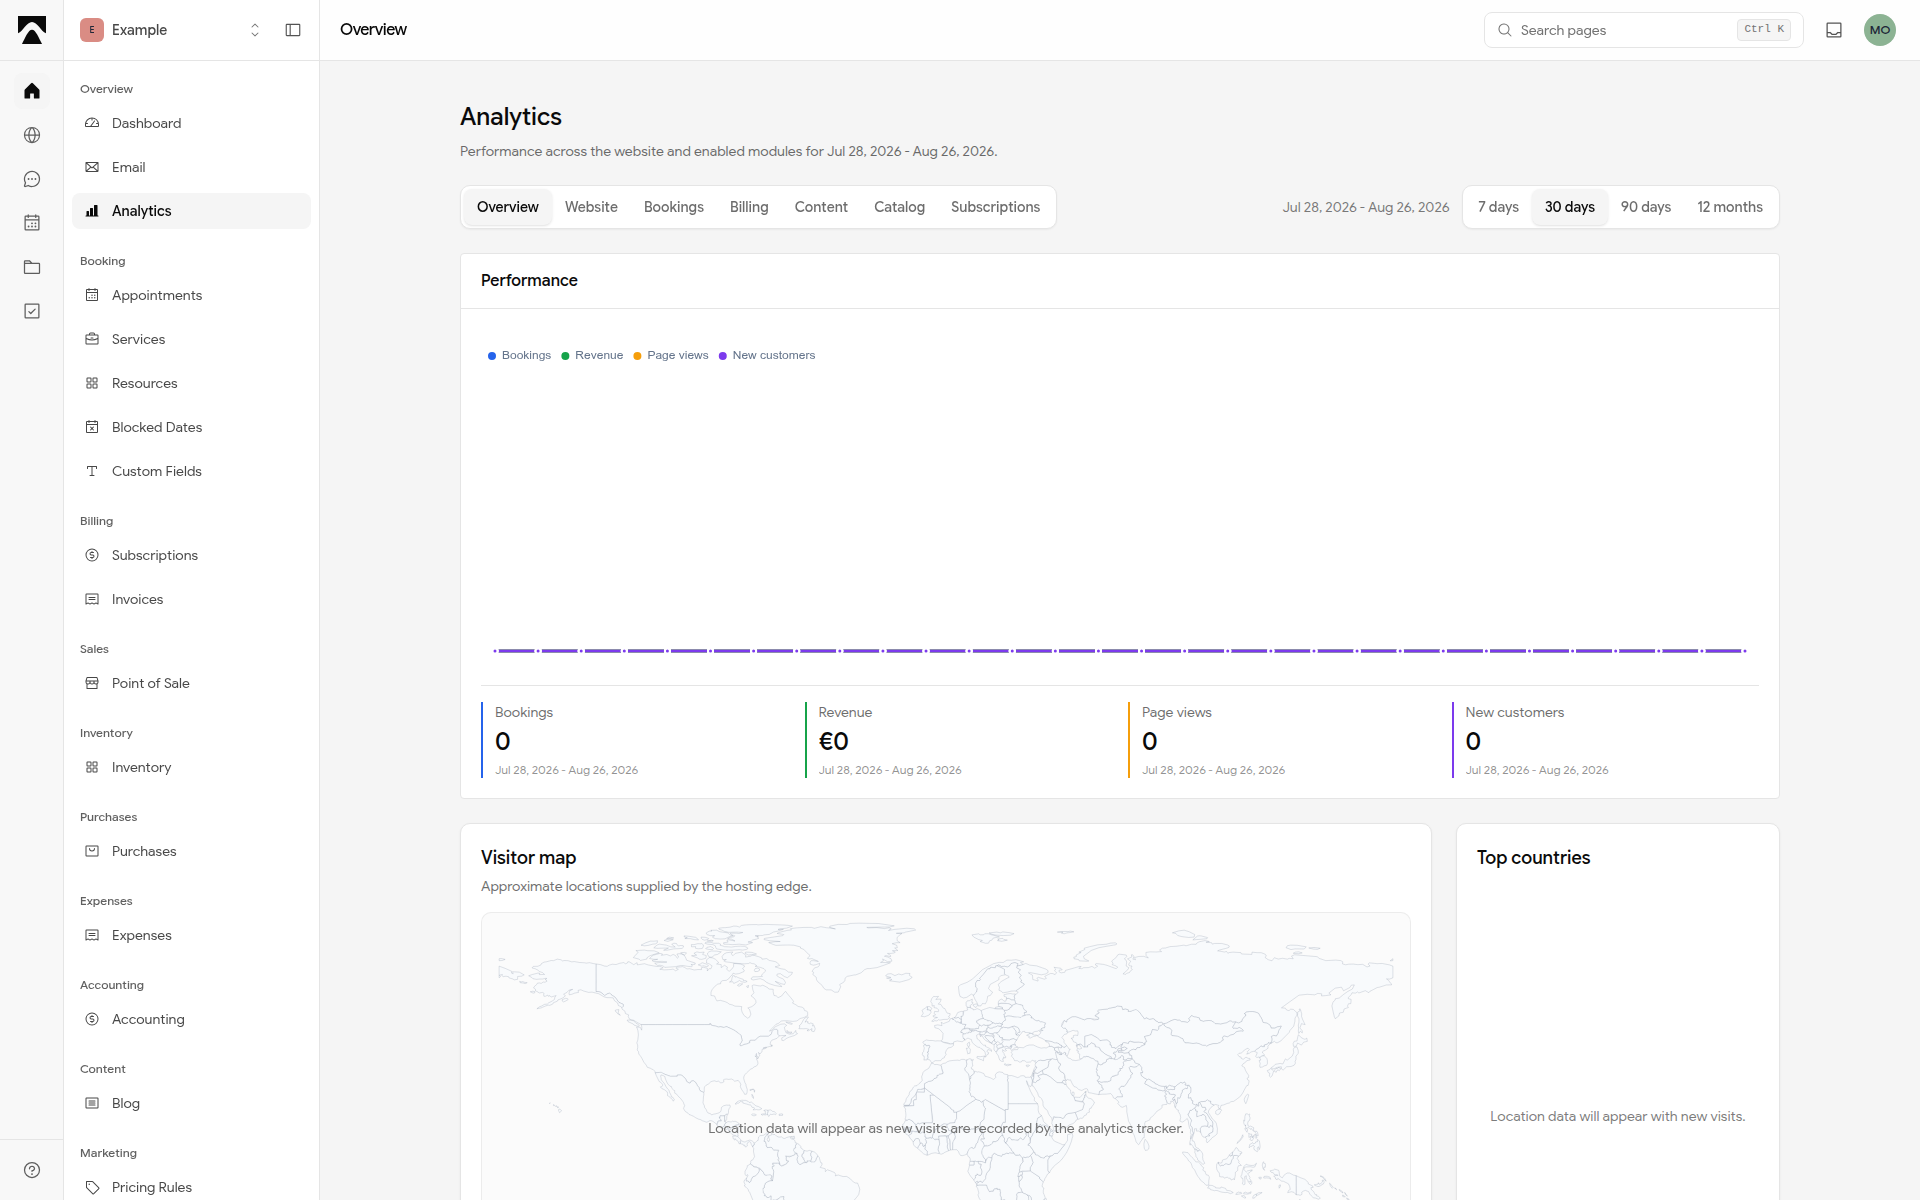Open the folder icon in left rail
The width and height of the screenshot is (1920, 1200).
click(x=32, y=267)
